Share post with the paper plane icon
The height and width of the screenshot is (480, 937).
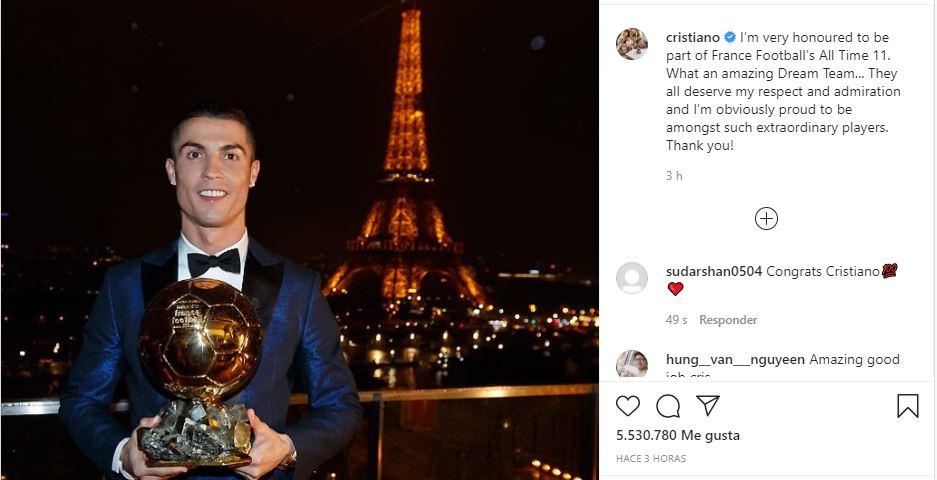click(708, 405)
